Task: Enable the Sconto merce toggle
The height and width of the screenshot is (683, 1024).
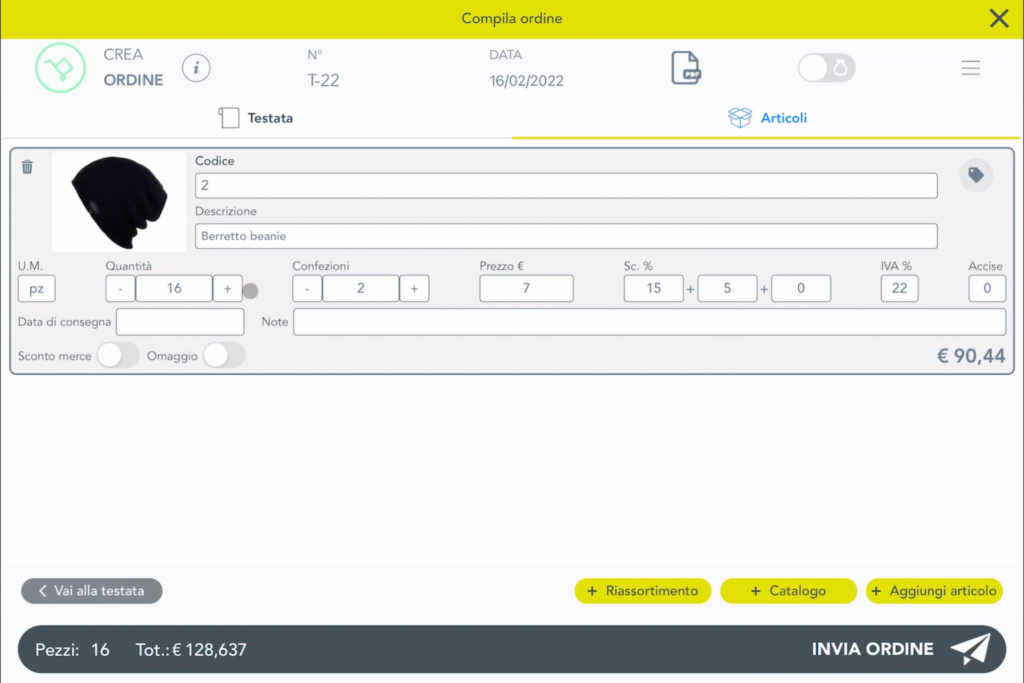Action: pyautogui.click(x=118, y=355)
